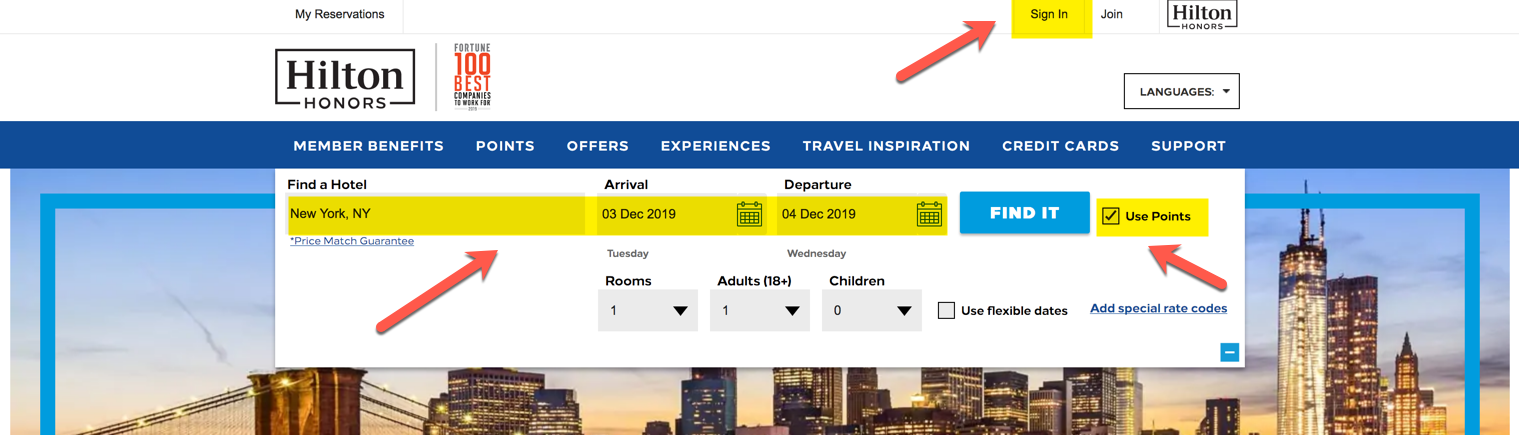
Task: Expand the Adults (18+) dropdown
Action: pos(760,311)
